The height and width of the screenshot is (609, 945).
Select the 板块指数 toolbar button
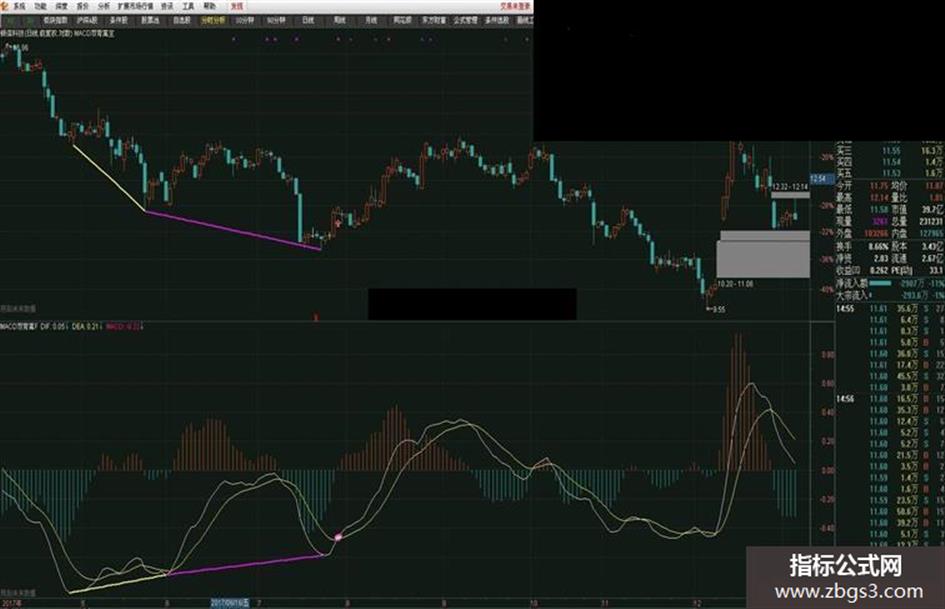pos(55,20)
